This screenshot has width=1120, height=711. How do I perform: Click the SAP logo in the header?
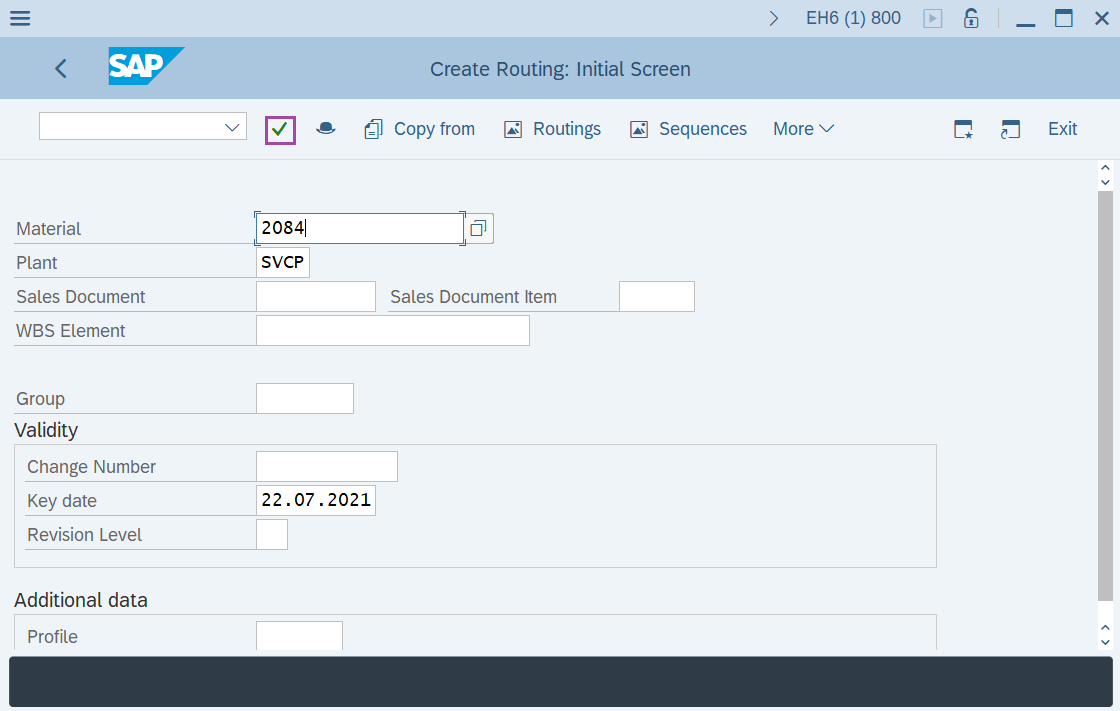click(146, 67)
